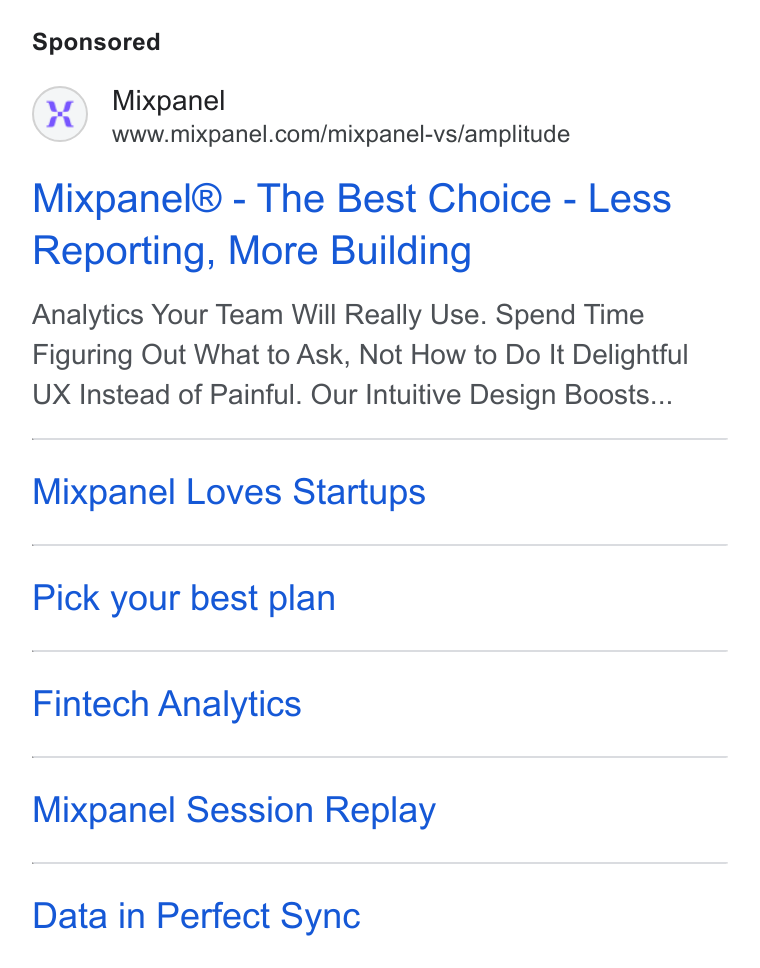Click the Sponsored label
The image size is (760, 968).
click(x=96, y=42)
